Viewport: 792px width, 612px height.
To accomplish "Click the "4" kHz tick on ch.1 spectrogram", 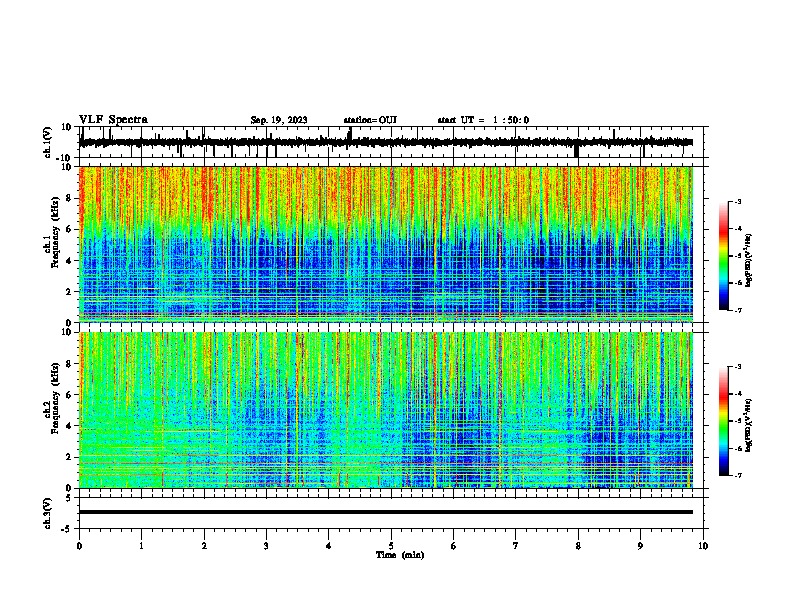I will coord(70,261).
